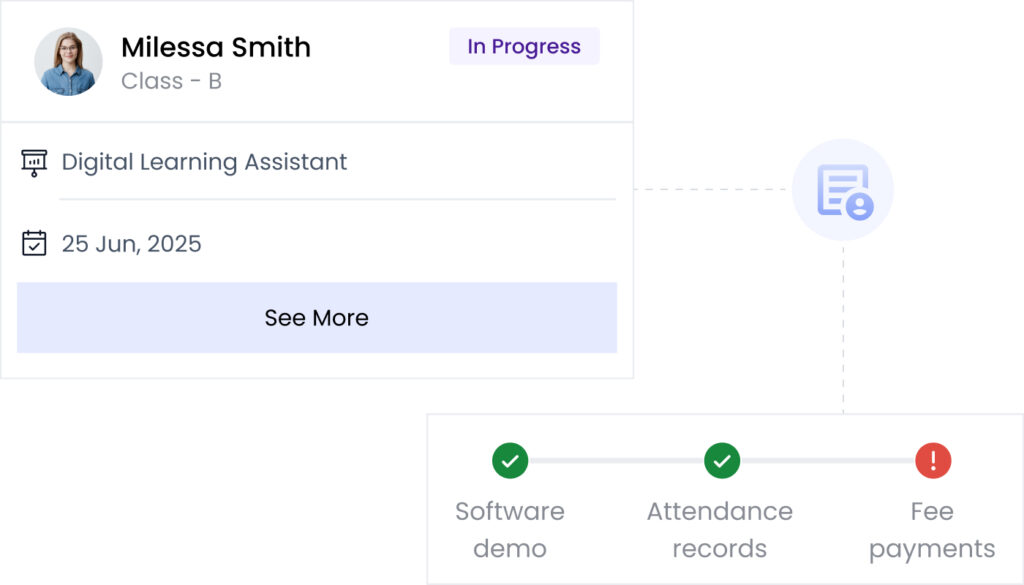
Task: Click progress line between Software demo and Attendance
Action: 615,461
